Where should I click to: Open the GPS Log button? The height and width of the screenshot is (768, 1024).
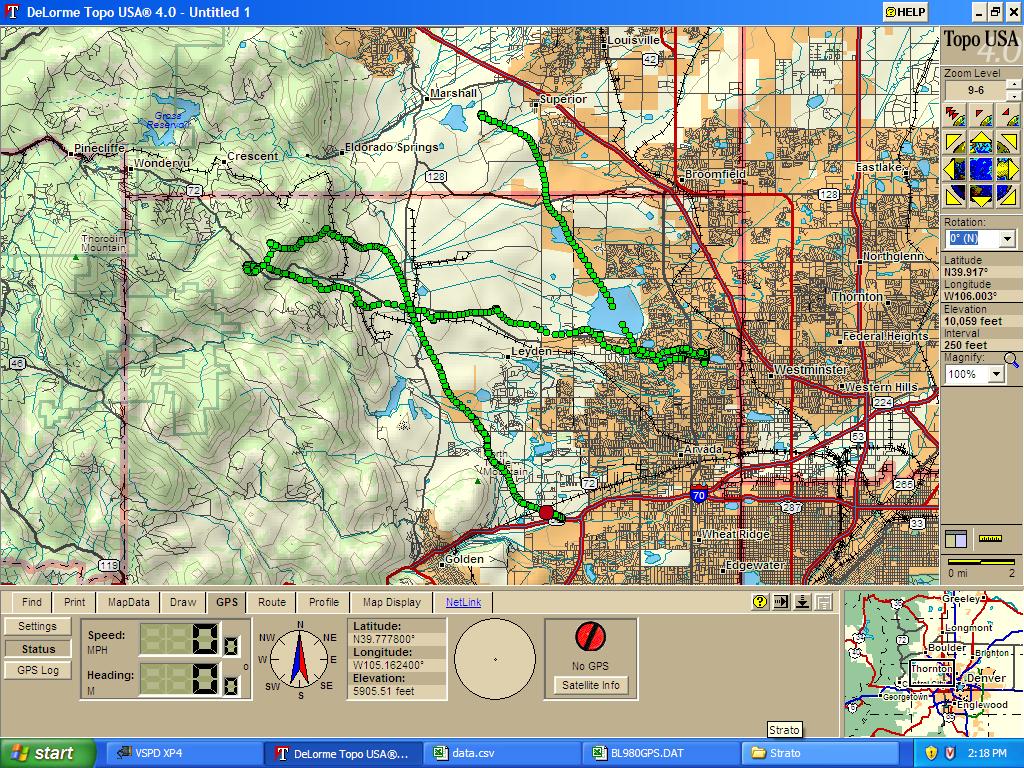click(38, 670)
